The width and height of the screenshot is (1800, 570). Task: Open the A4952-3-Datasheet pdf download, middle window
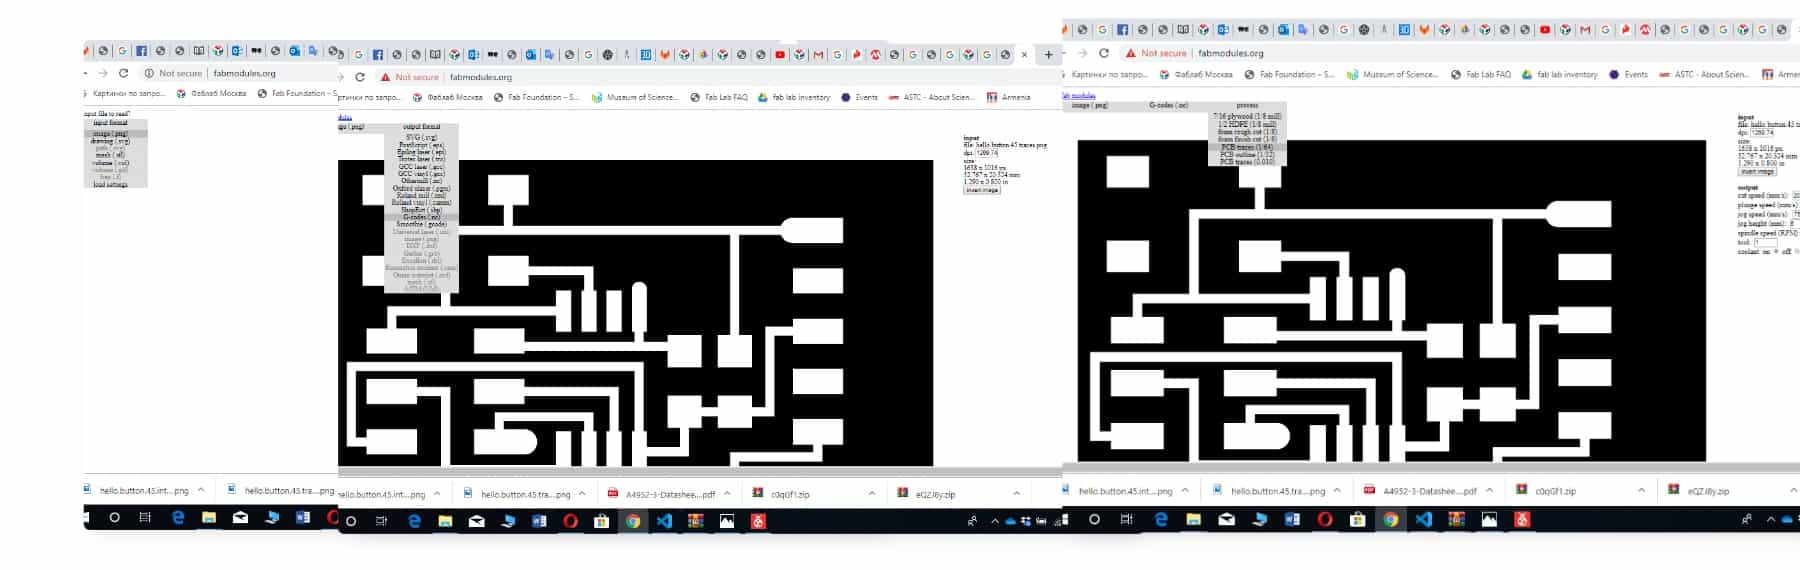(661, 494)
